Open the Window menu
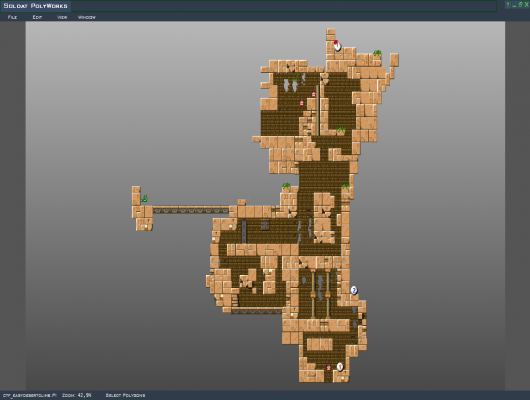The width and height of the screenshot is (530, 400). click(87, 17)
